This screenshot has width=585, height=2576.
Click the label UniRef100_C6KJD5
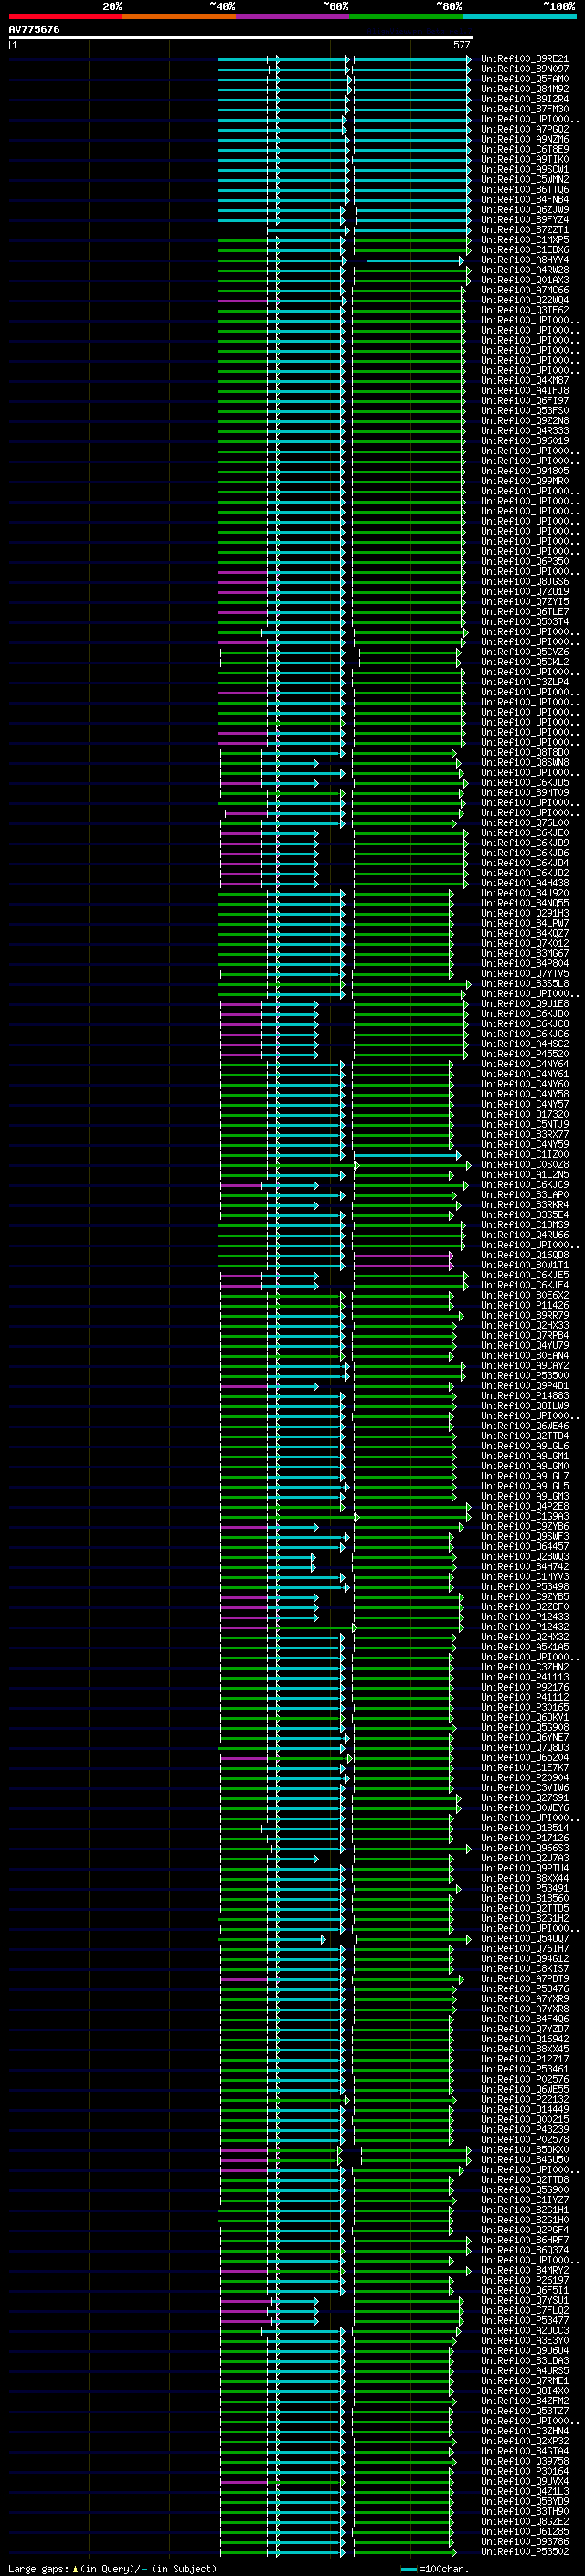(525, 782)
